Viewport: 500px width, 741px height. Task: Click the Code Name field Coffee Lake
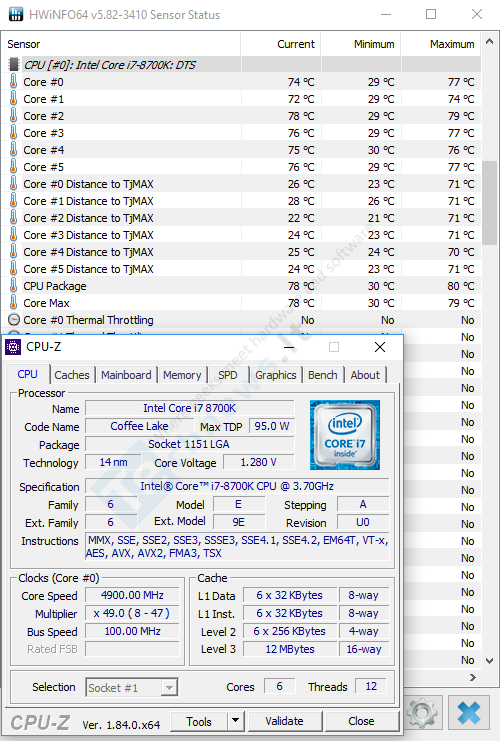tap(139, 426)
